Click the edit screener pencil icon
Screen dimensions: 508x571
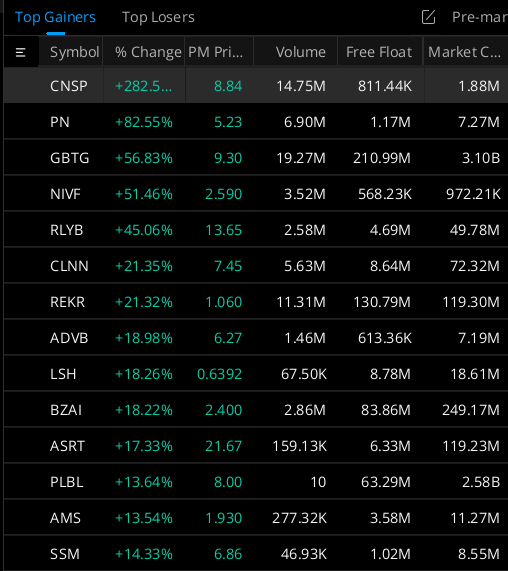(x=428, y=17)
